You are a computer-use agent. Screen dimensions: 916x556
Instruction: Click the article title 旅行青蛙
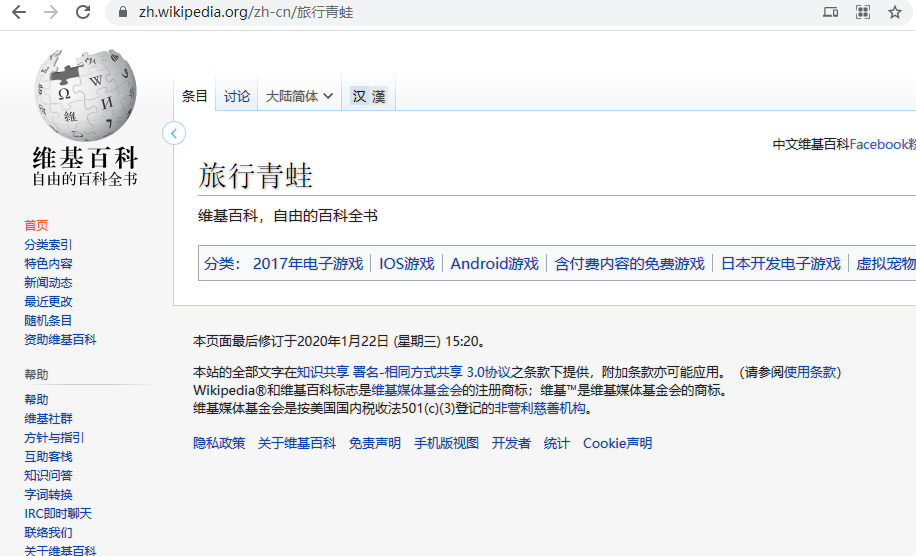255,176
